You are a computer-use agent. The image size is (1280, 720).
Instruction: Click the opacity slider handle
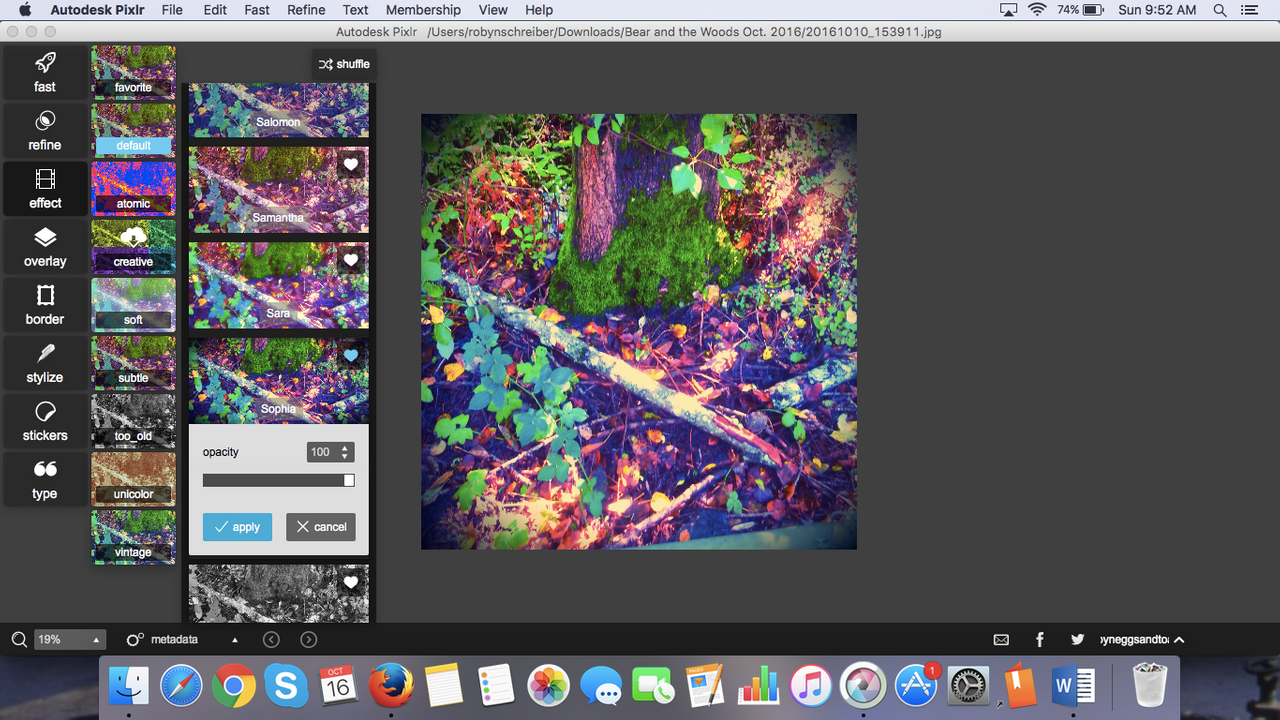349,480
